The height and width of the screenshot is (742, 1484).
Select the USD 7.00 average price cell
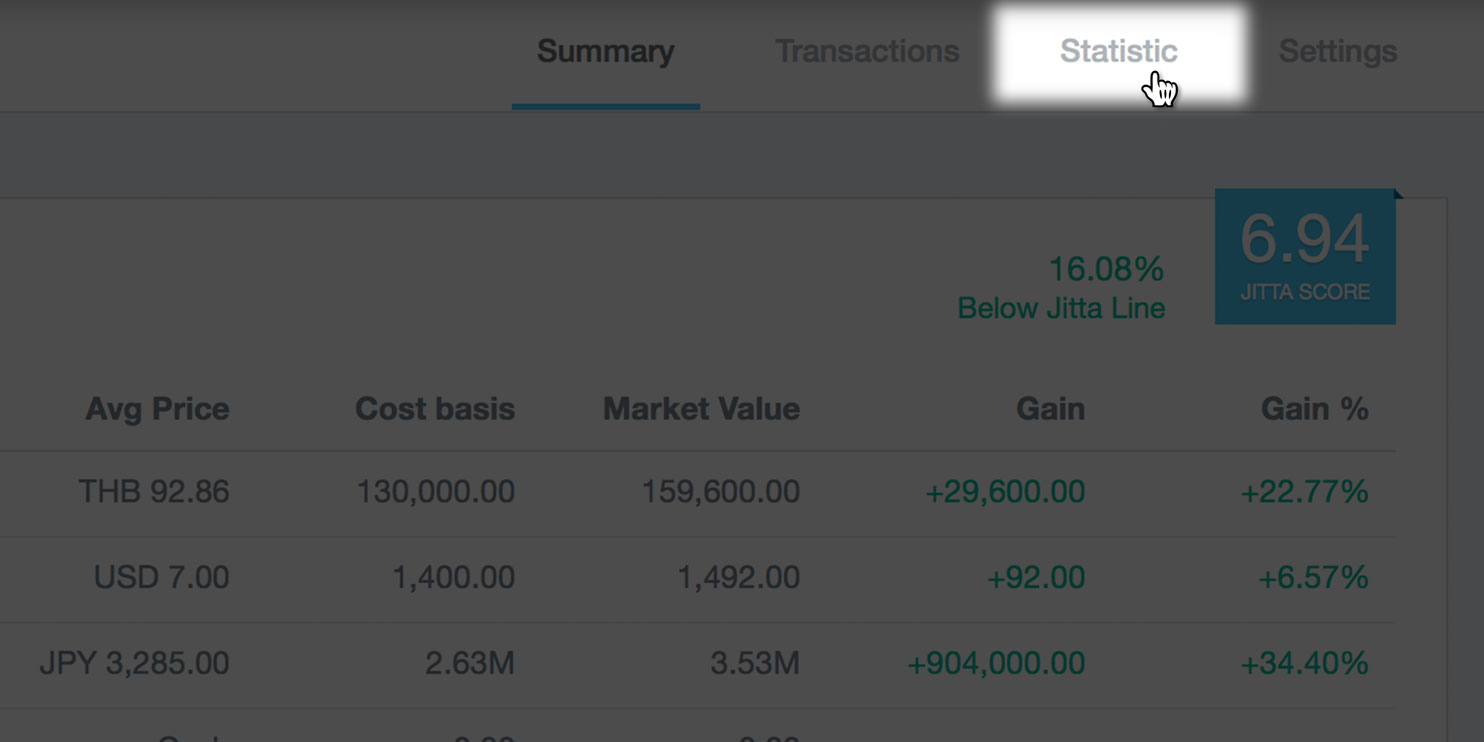[x=161, y=577]
